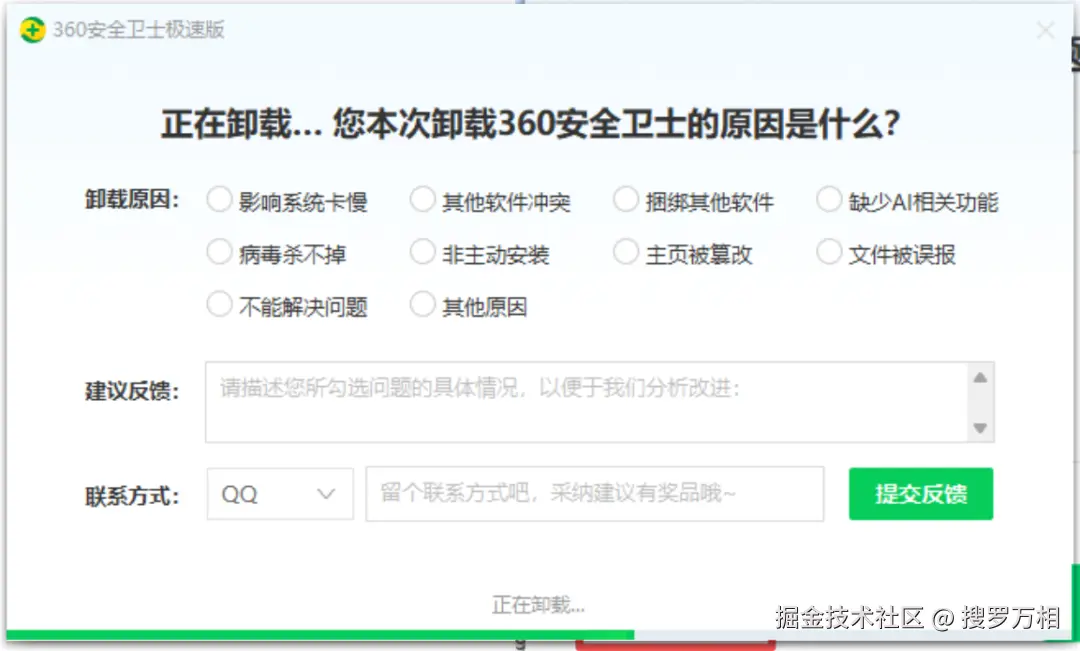Focus the contact info input field
Image resolution: width=1080 pixels, height=651 pixels.
(x=594, y=494)
